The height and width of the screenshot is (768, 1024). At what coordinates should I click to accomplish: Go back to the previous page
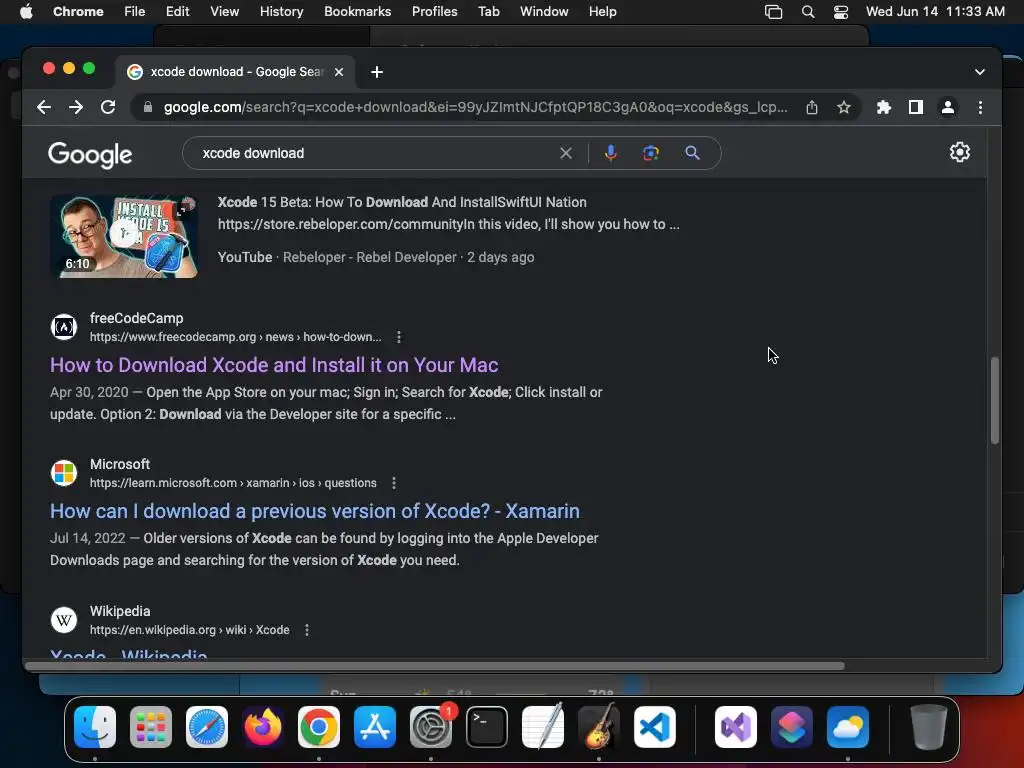pos(44,107)
